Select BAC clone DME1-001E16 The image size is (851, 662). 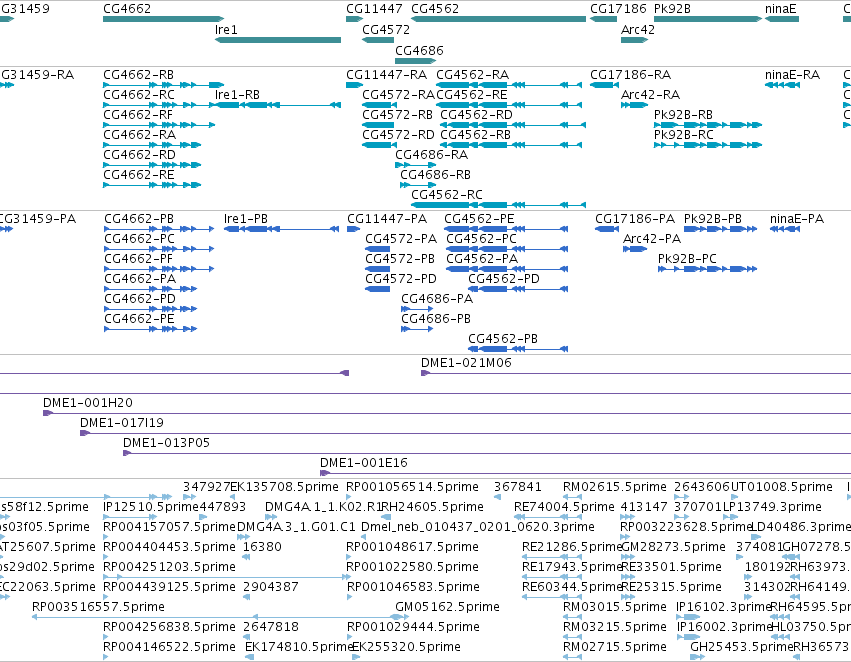point(364,463)
